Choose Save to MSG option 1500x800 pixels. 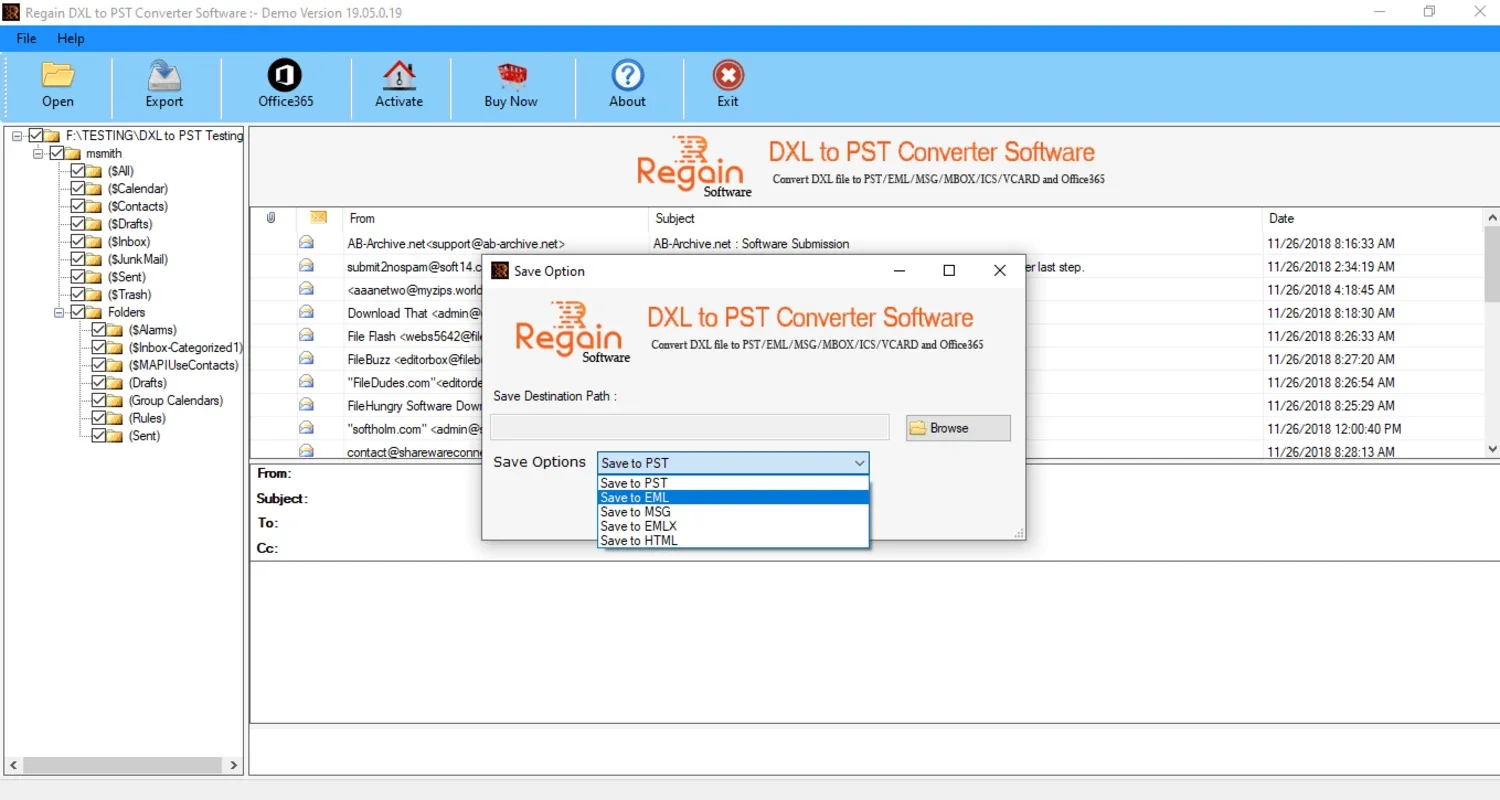pyautogui.click(x=733, y=512)
